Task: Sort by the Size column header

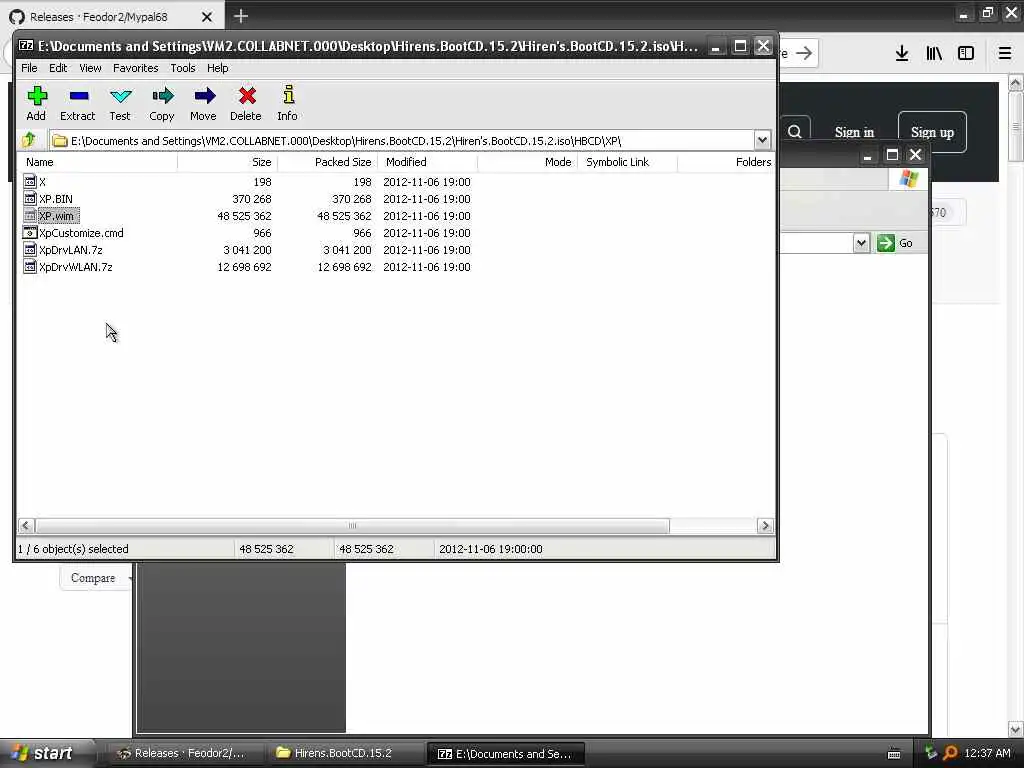Action: point(227,162)
